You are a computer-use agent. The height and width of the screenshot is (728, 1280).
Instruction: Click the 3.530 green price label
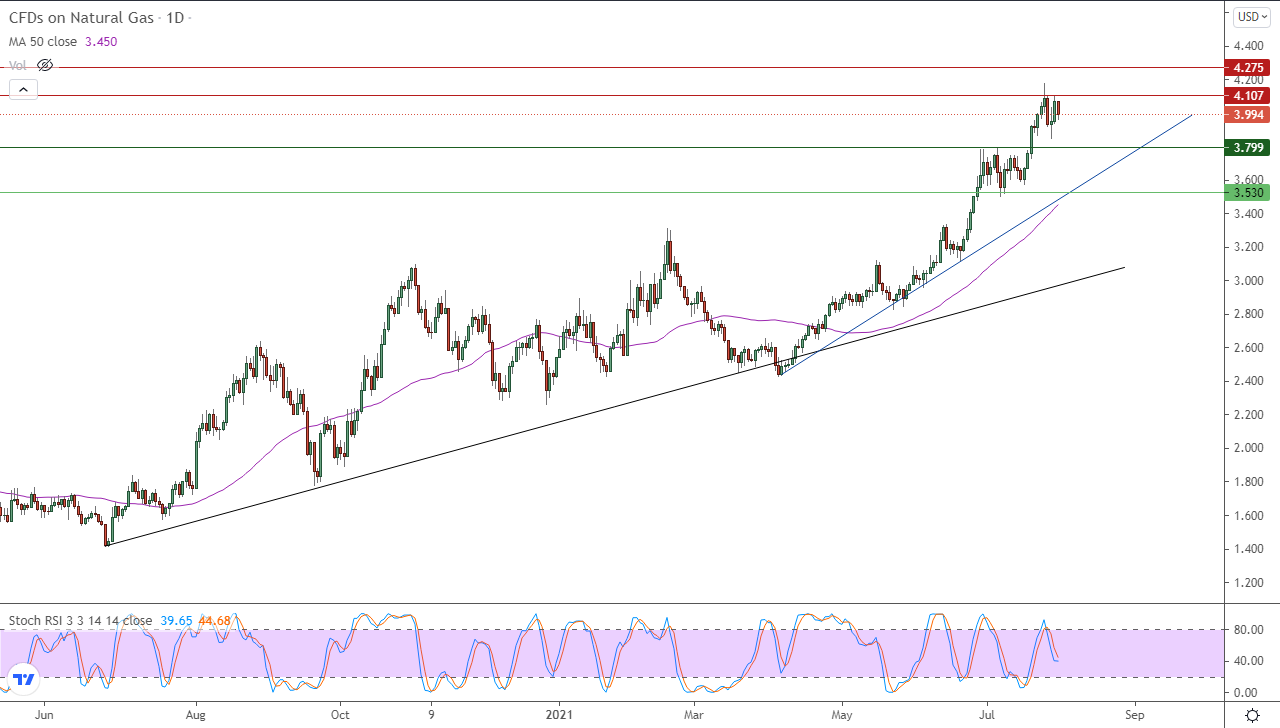pyautogui.click(x=1249, y=193)
